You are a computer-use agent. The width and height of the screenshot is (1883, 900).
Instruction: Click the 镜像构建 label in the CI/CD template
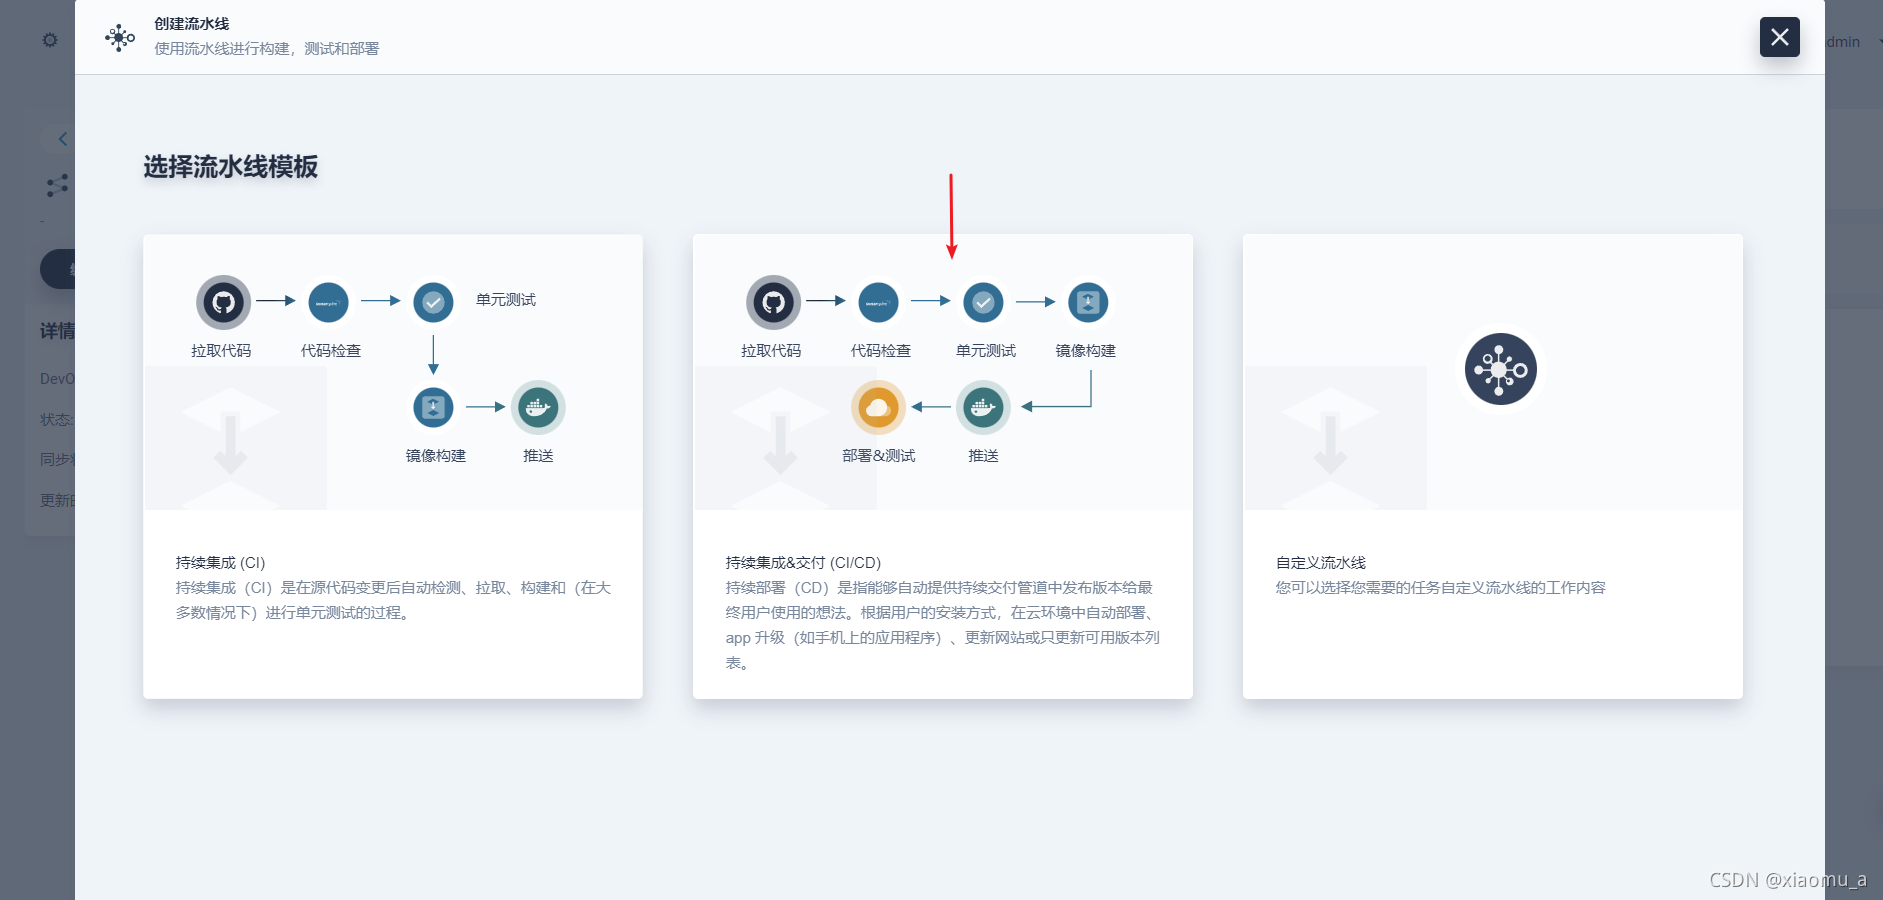point(1086,351)
